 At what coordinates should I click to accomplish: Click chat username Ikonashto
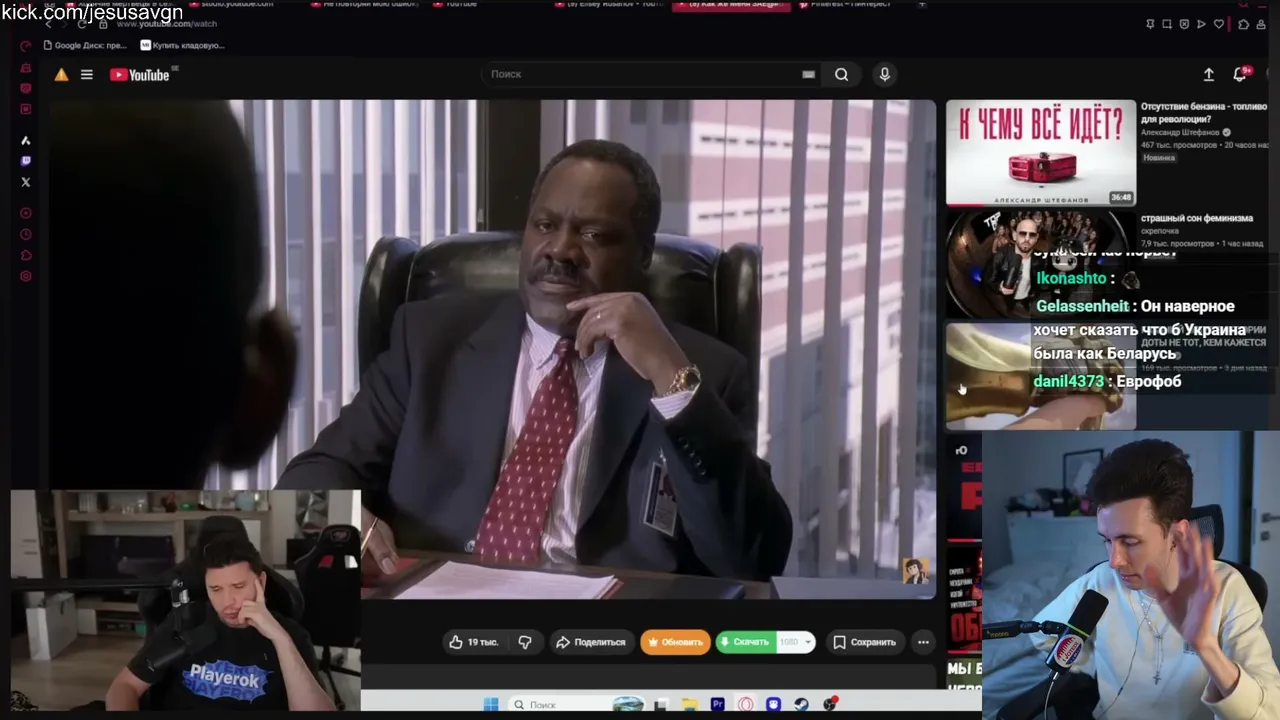click(1071, 278)
